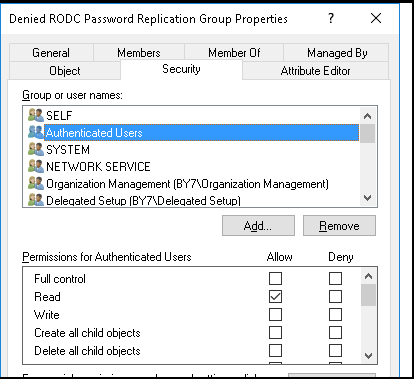The width and height of the screenshot is (414, 379).
Task: Tick Allow for Full control
Action: (275, 278)
